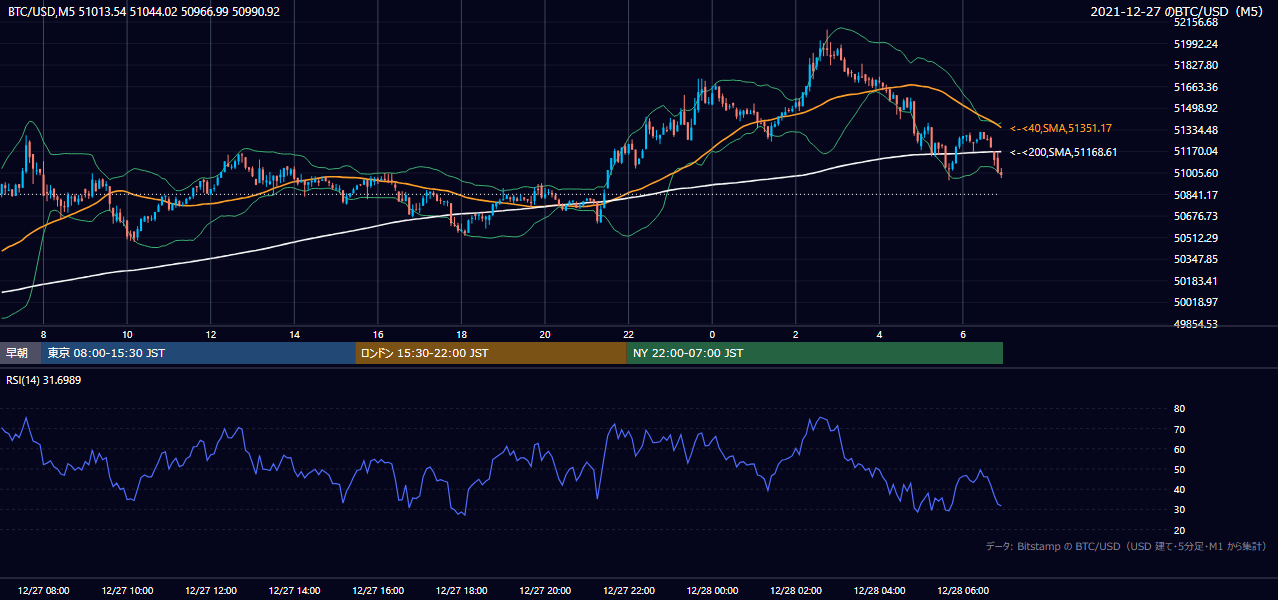Click price axis value 50841.17
This screenshot has height=600, width=1278.
coord(1195,195)
